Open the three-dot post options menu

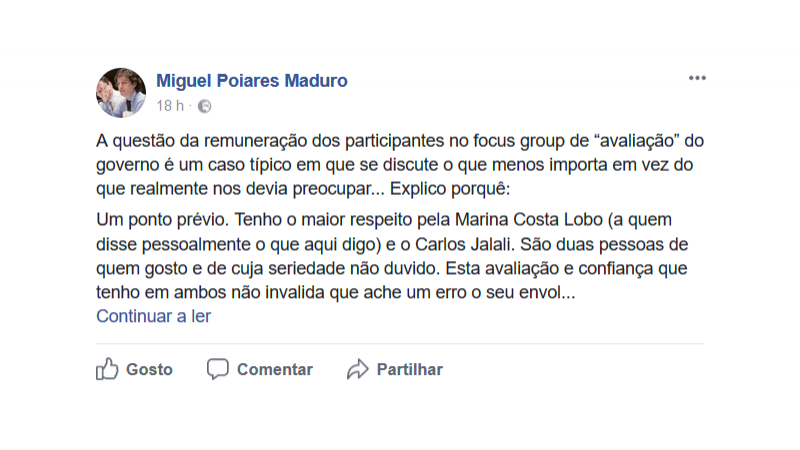(696, 79)
